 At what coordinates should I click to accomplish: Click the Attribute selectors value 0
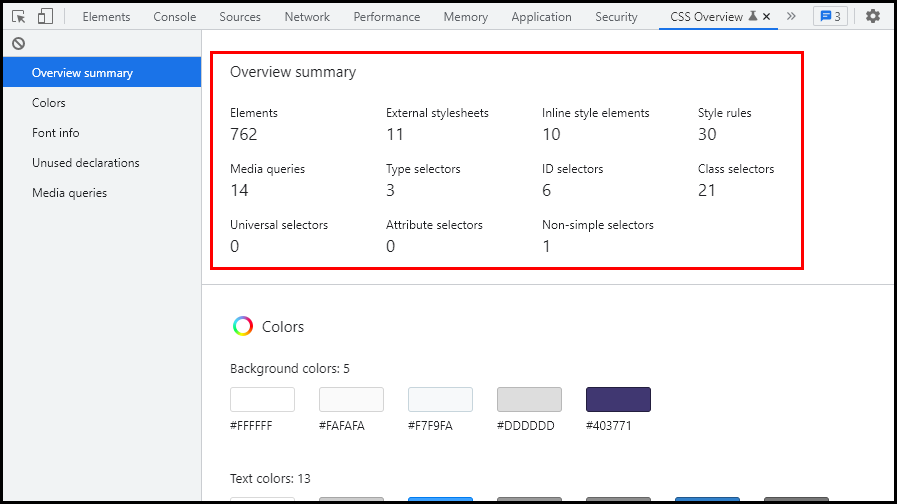click(390, 247)
